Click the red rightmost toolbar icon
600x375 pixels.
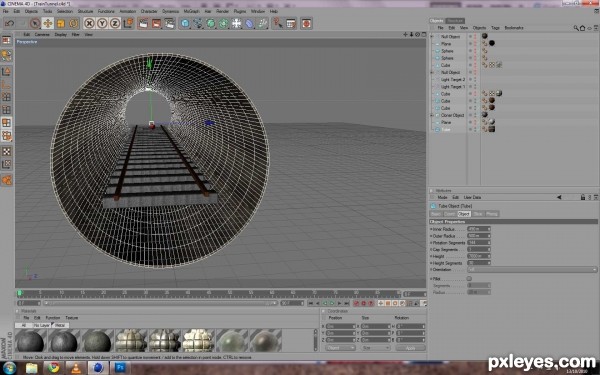[x=306, y=23]
